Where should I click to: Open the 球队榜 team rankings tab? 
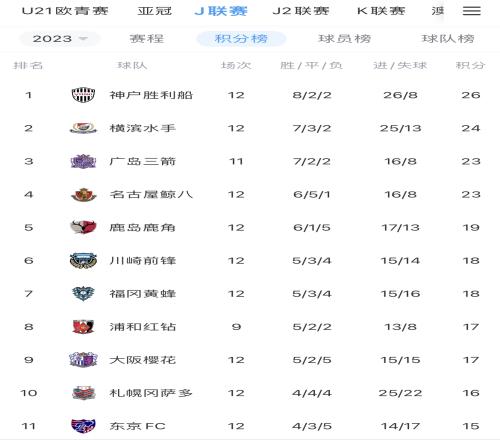[x=448, y=39]
